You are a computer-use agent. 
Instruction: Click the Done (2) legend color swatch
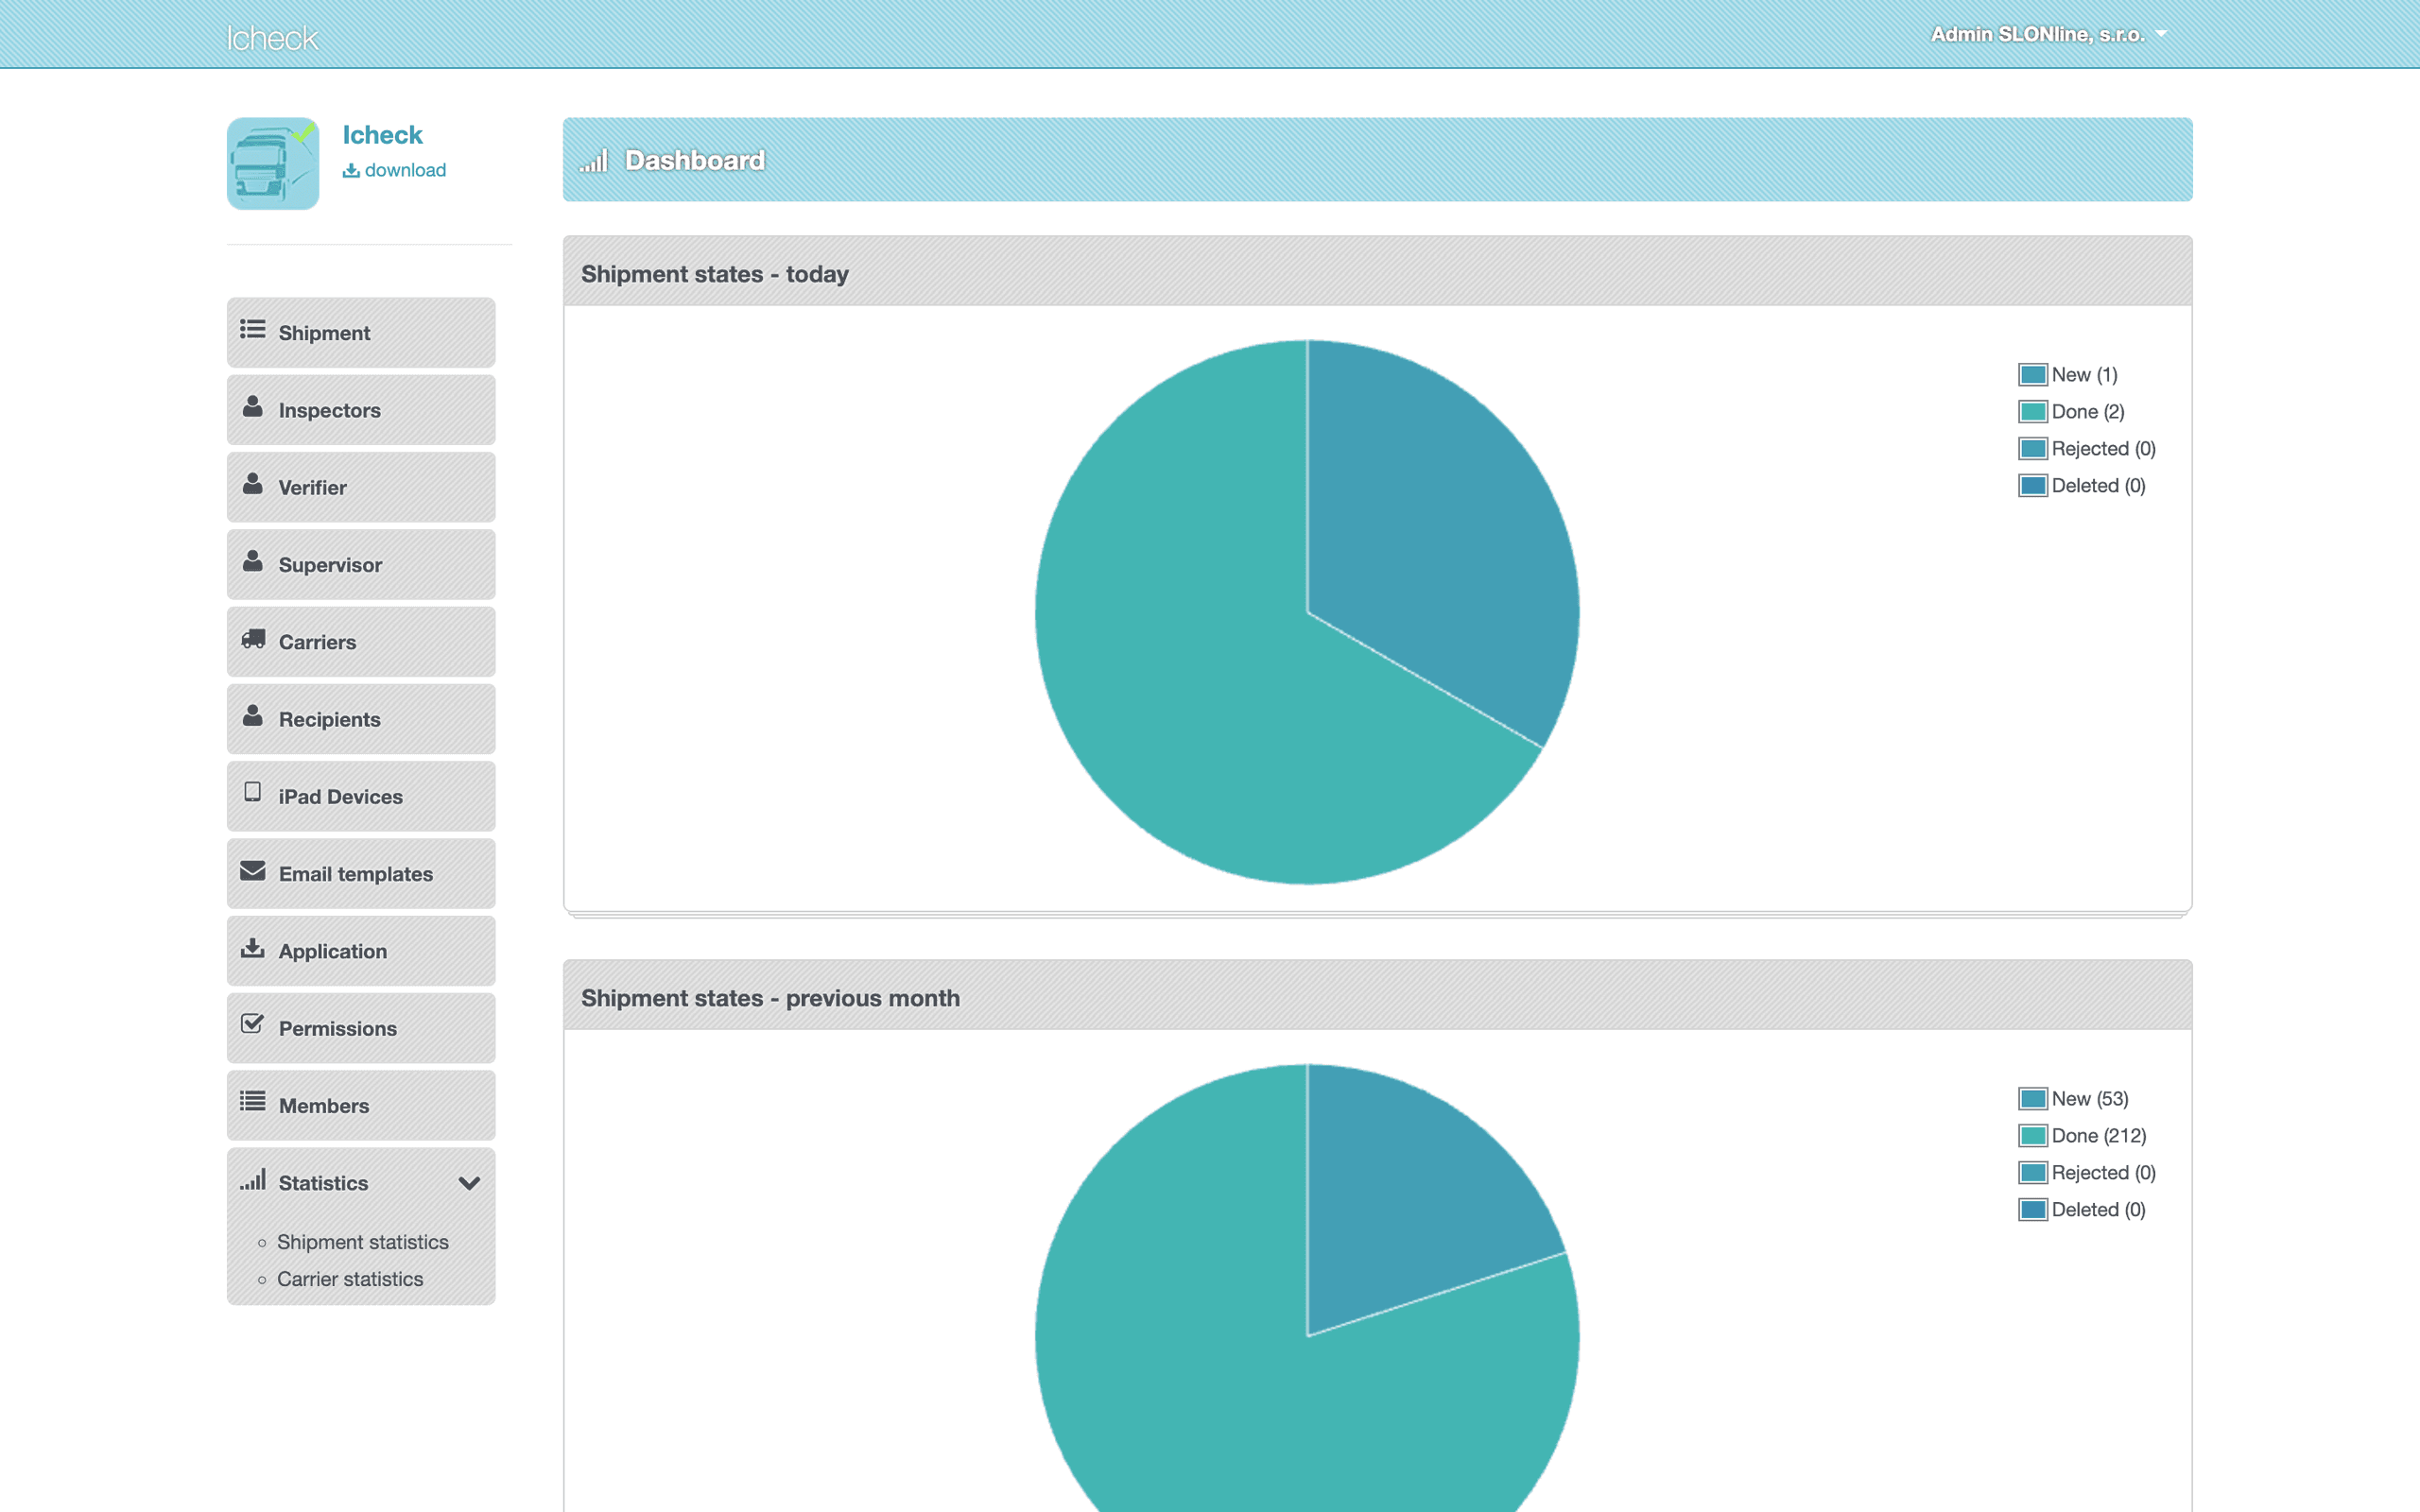point(2033,412)
